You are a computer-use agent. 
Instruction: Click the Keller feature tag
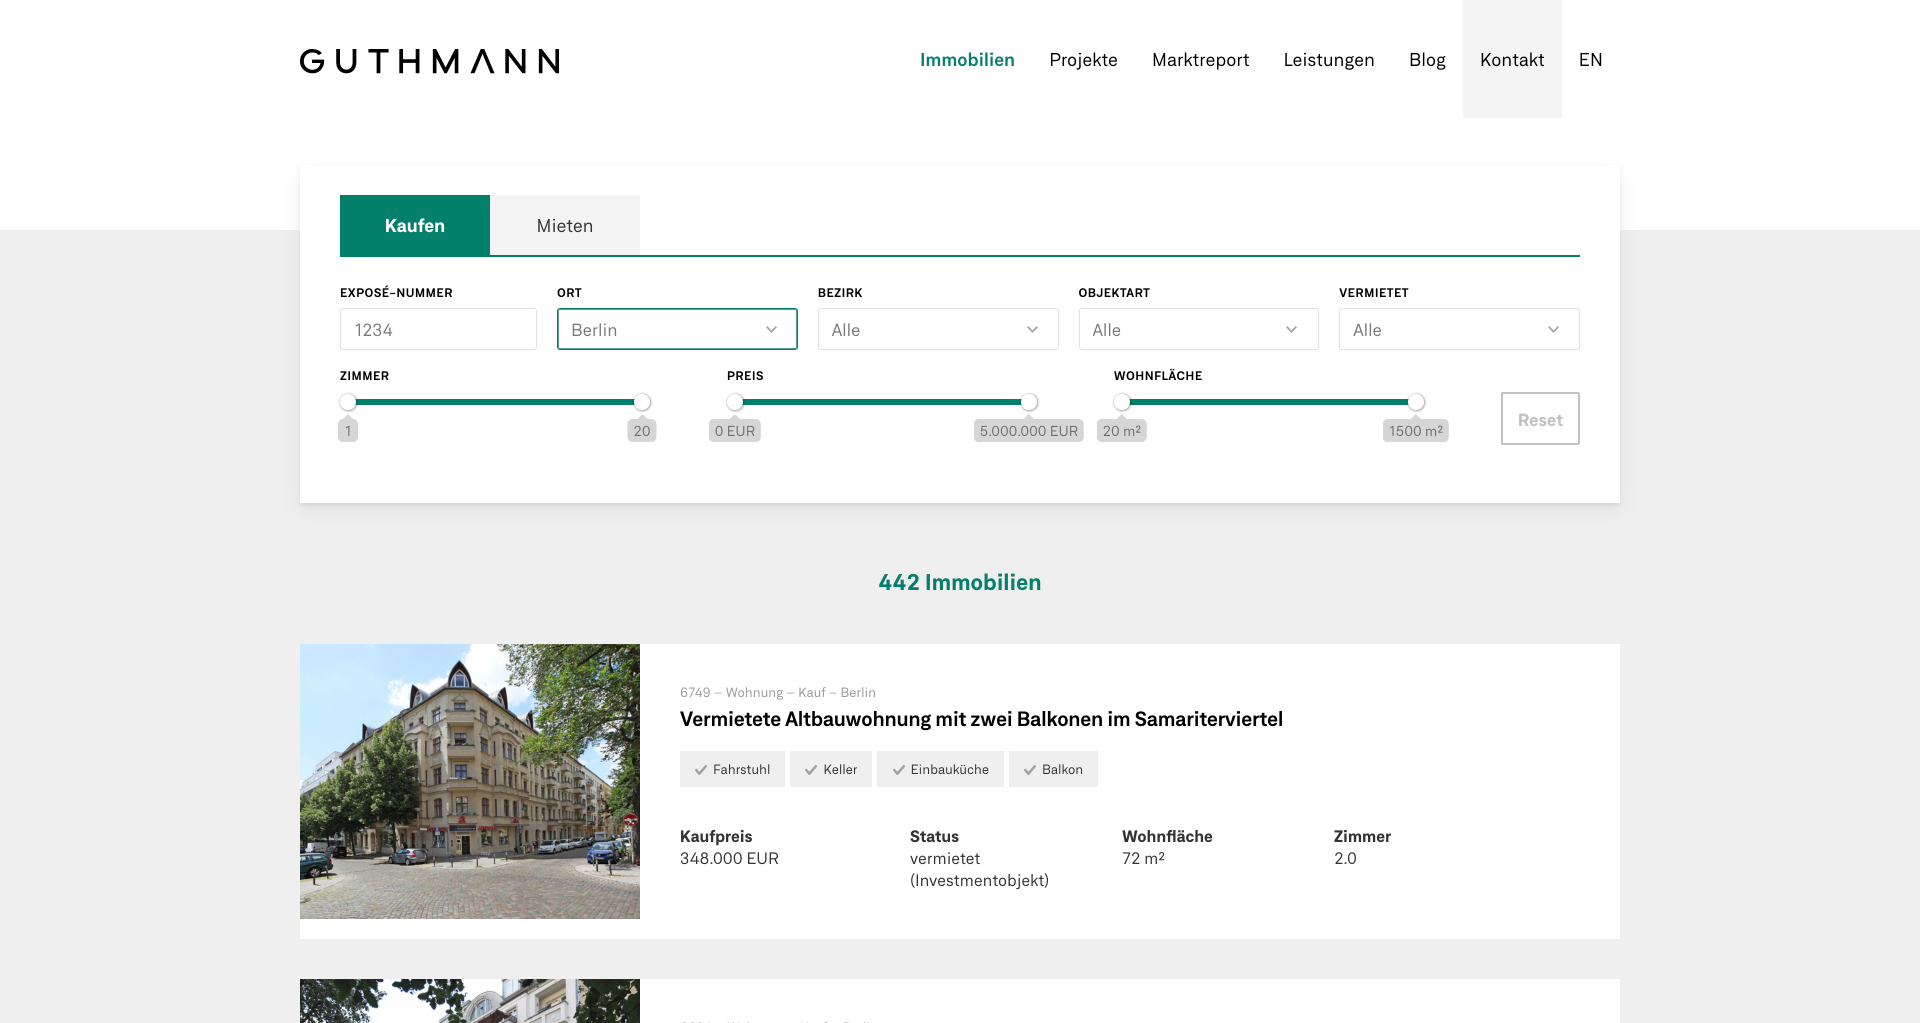[x=830, y=769]
